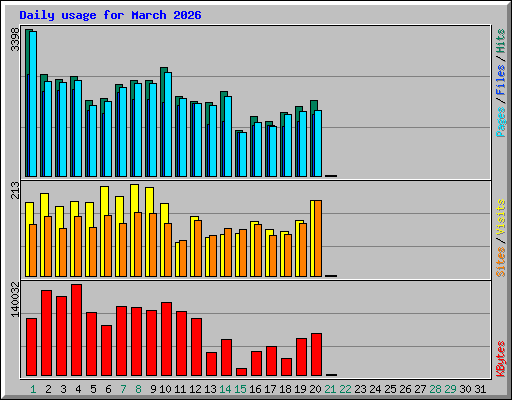Click day label 13 on the x-axis
512x400 pixels.
(x=210, y=389)
